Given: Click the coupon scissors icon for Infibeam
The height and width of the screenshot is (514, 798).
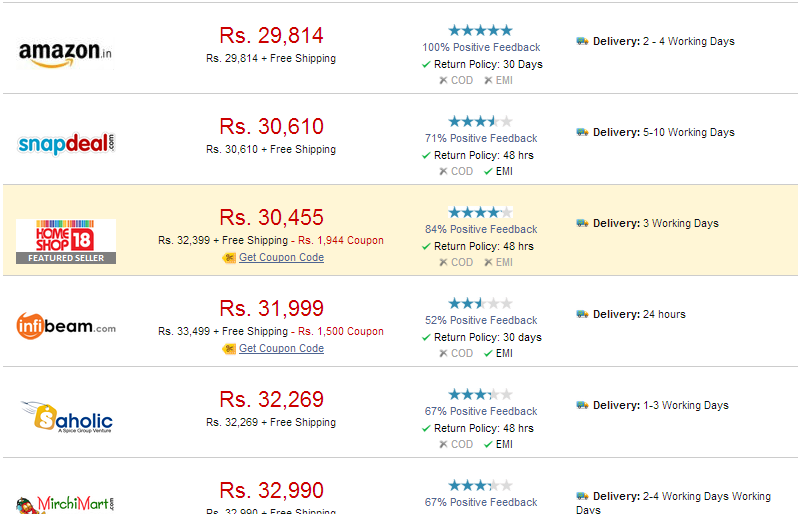Looking at the screenshot, I should [x=229, y=349].
